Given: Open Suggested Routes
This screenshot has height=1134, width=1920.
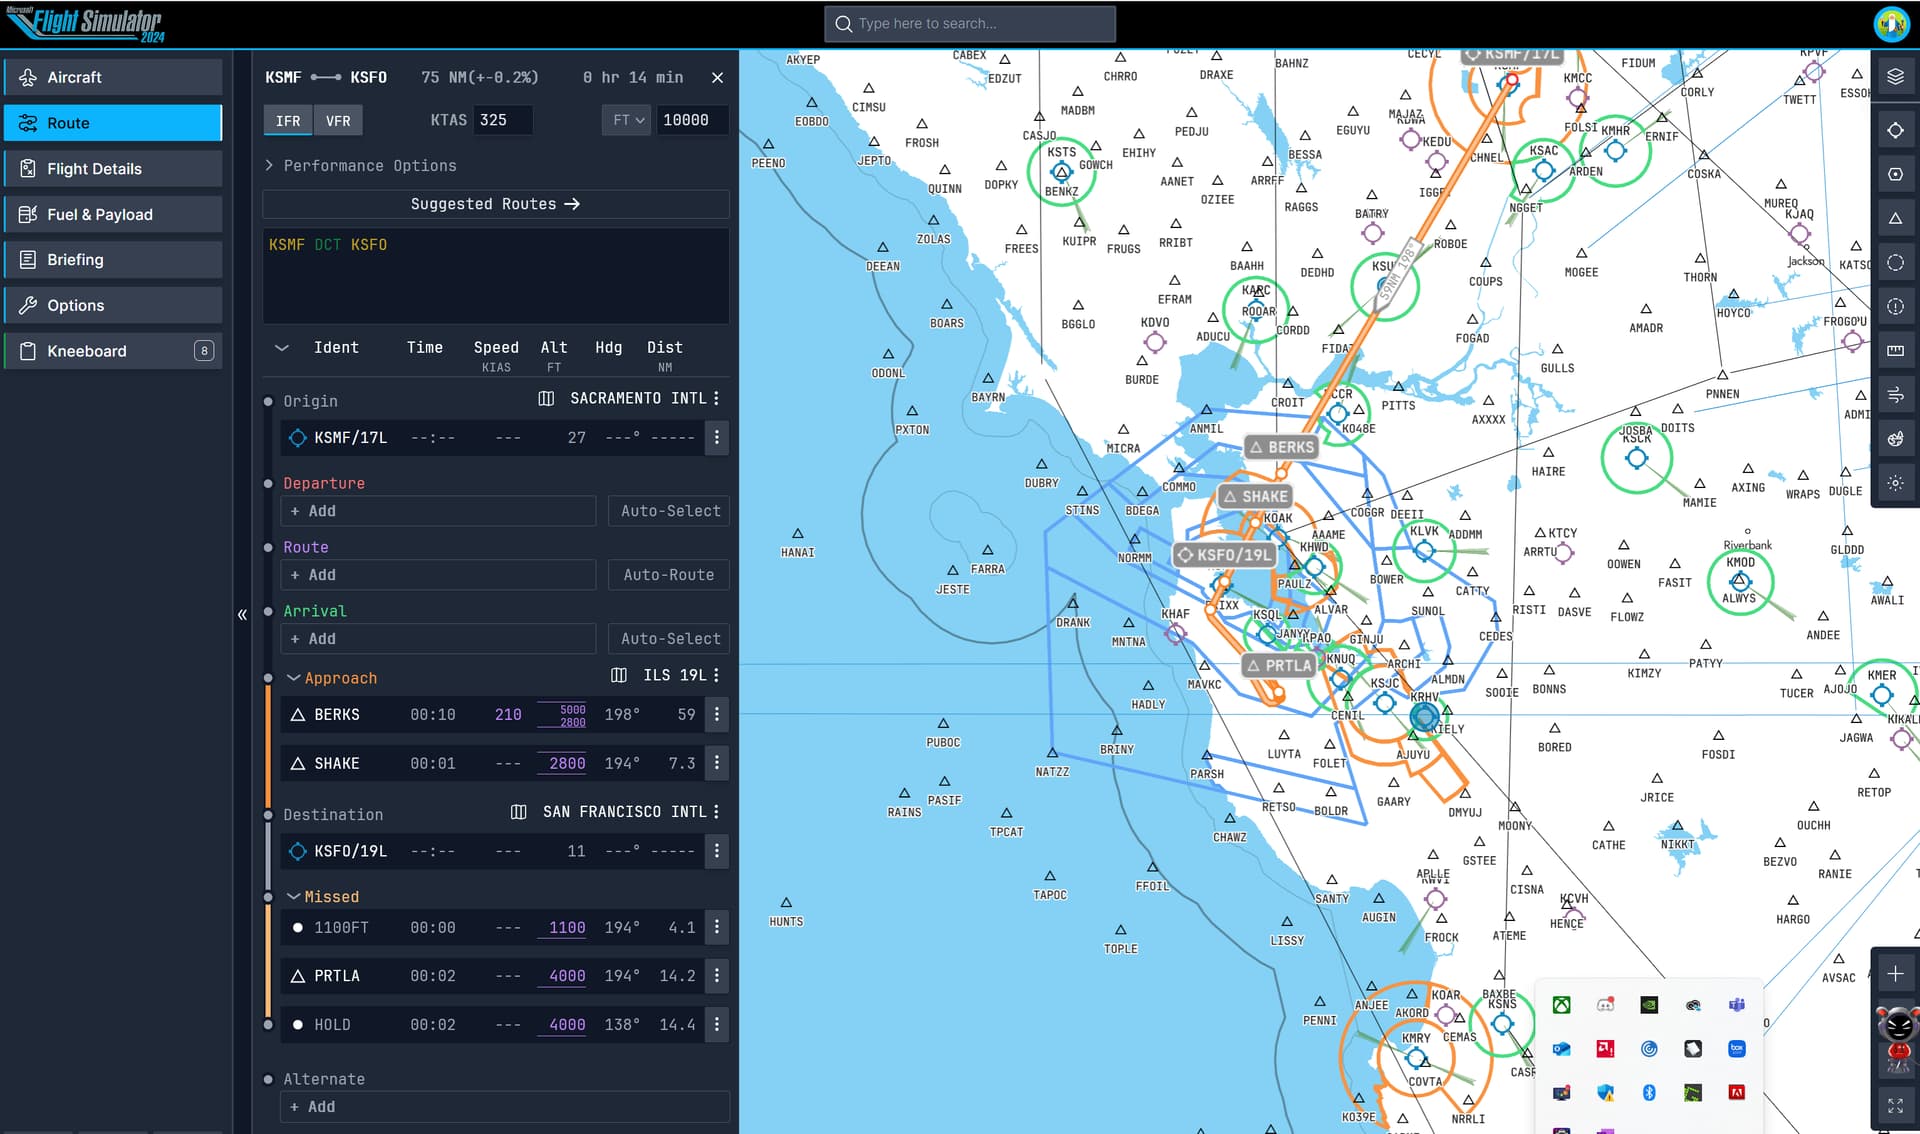Looking at the screenshot, I should 495,203.
